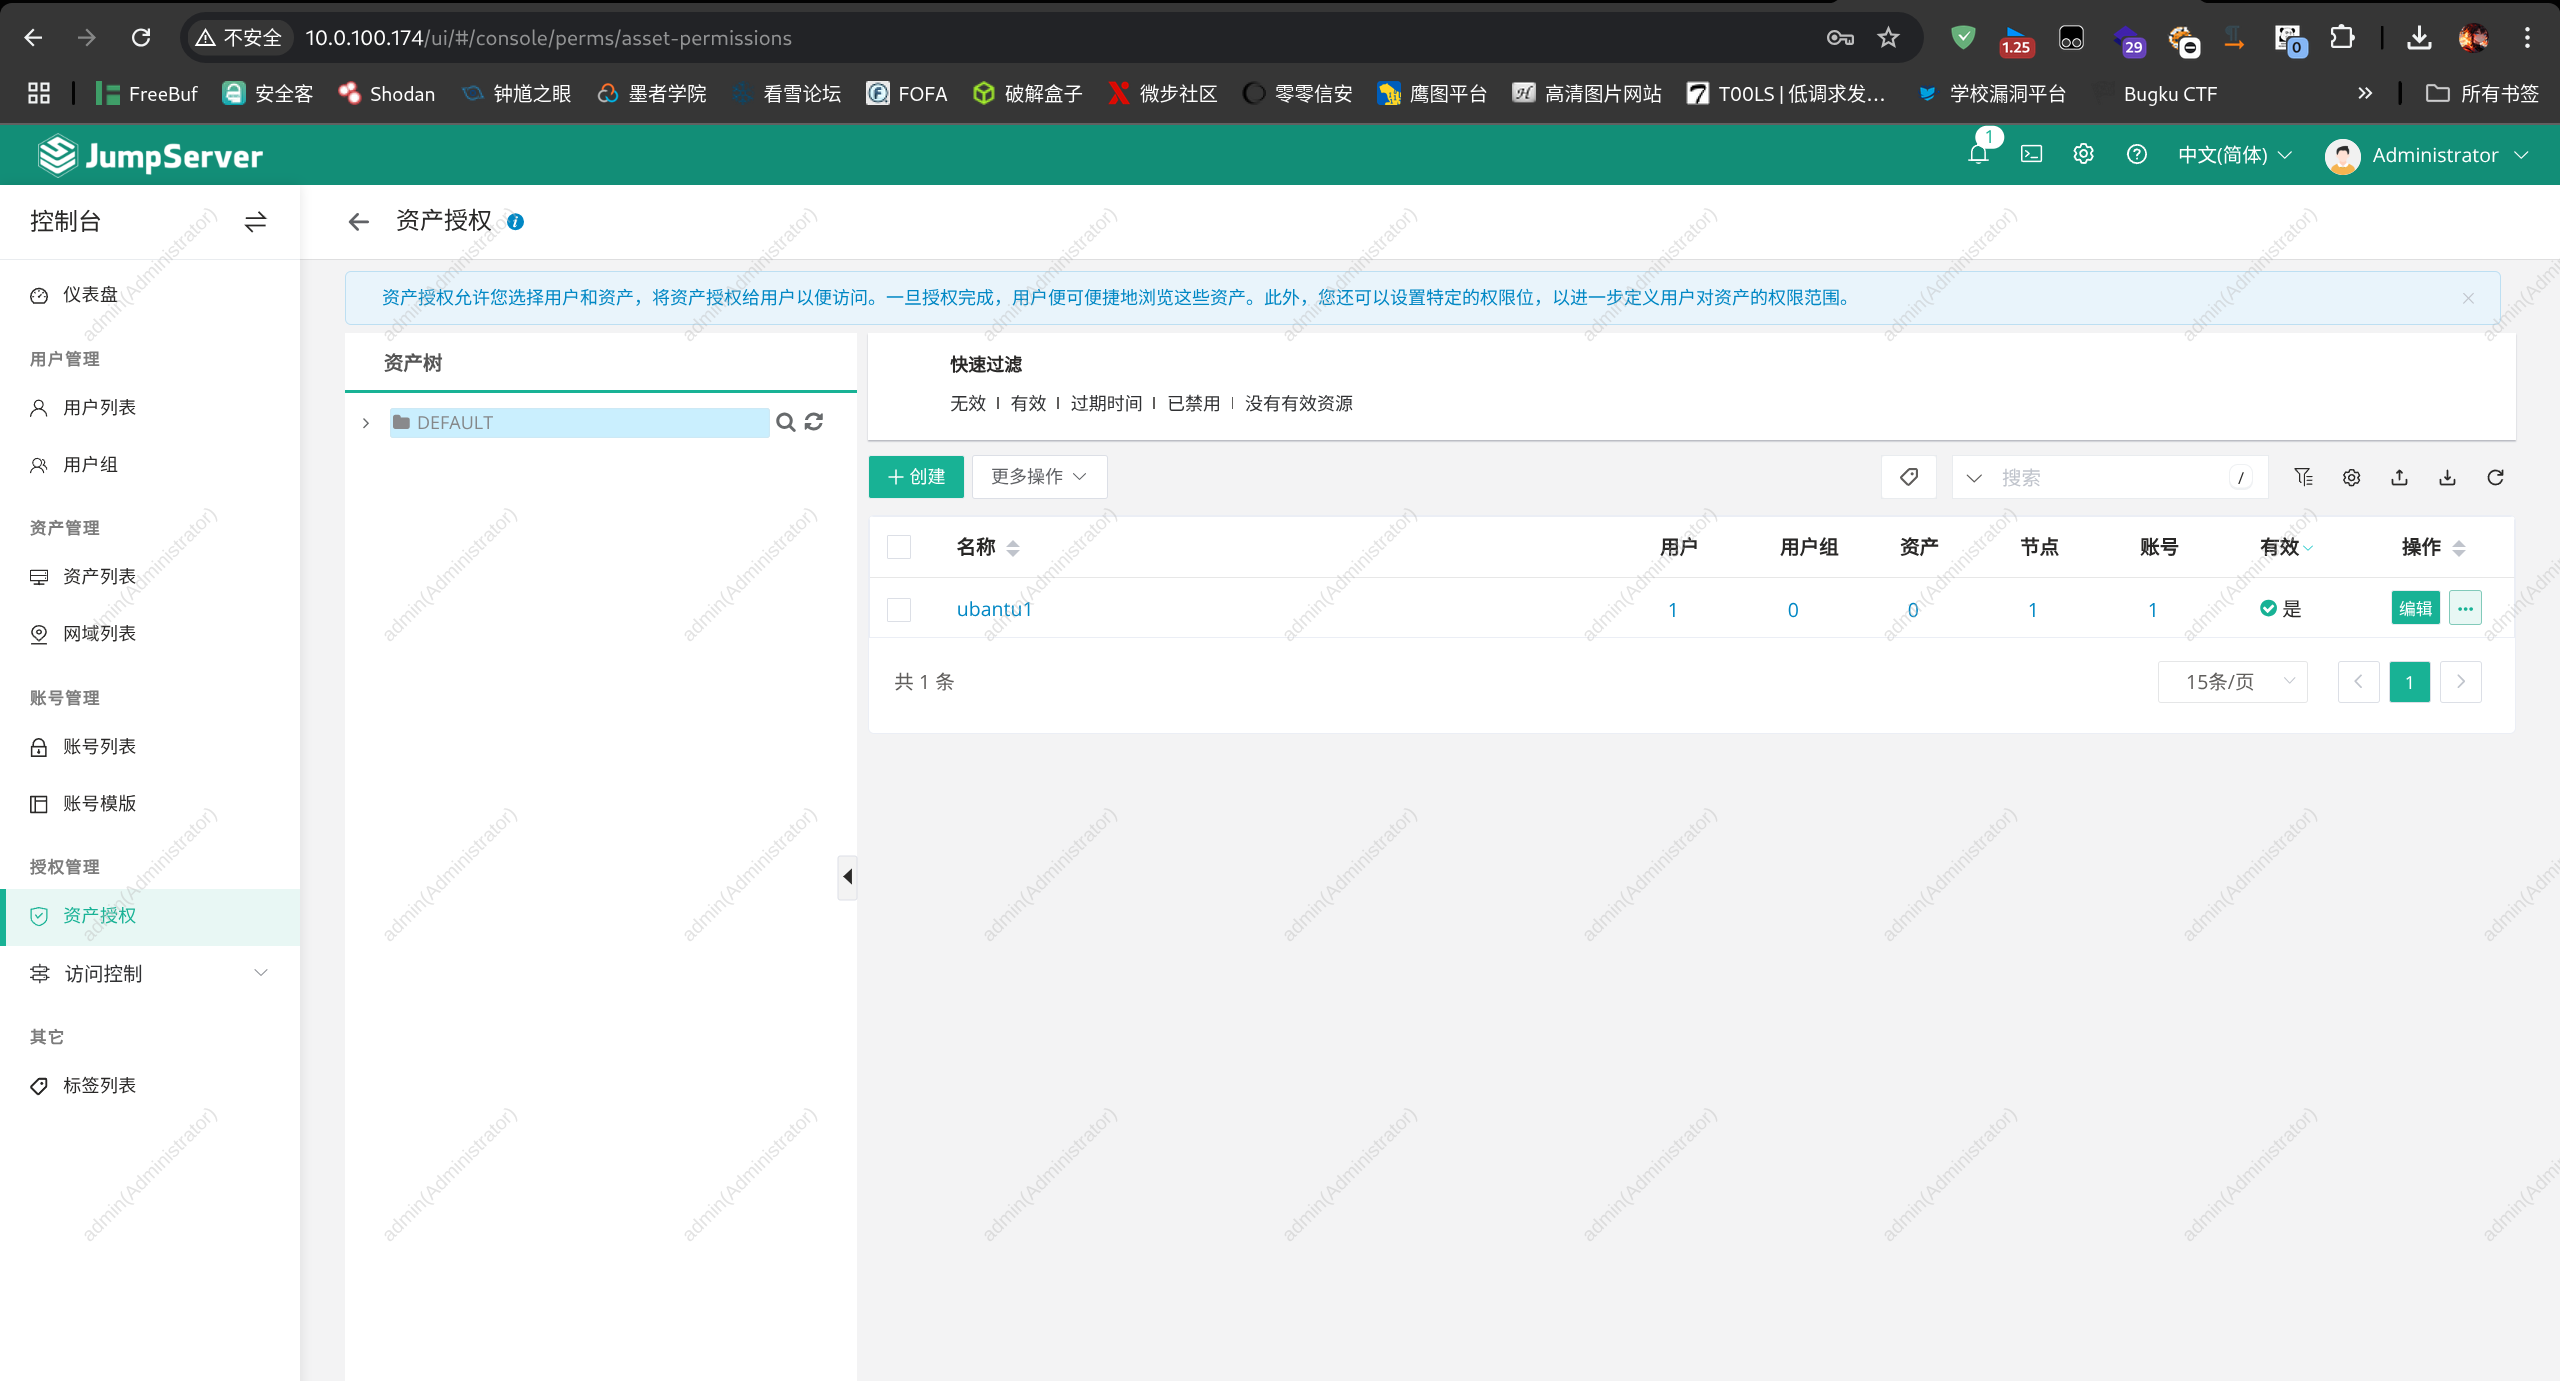Open 用户列表 in the sidebar
This screenshot has width=2560, height=1381.
[x=99, y=407]
